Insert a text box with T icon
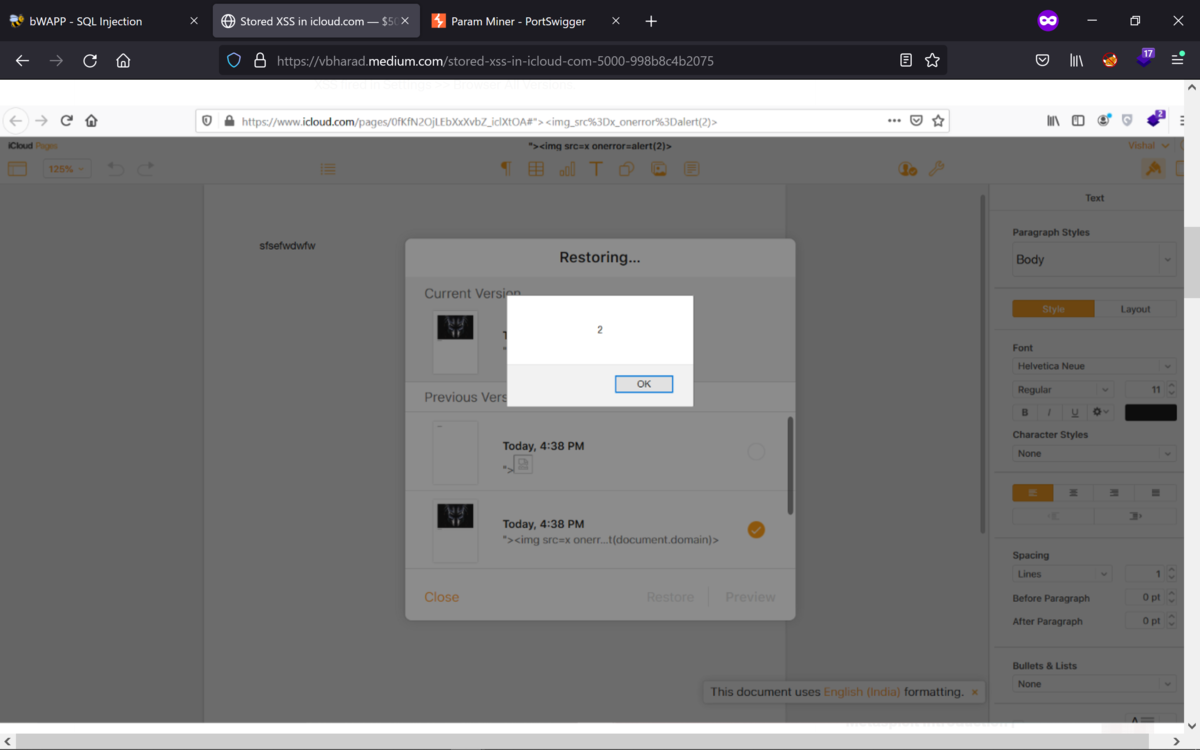The height and width of the screenshot is (750, 1200). (x=596, y=169)
